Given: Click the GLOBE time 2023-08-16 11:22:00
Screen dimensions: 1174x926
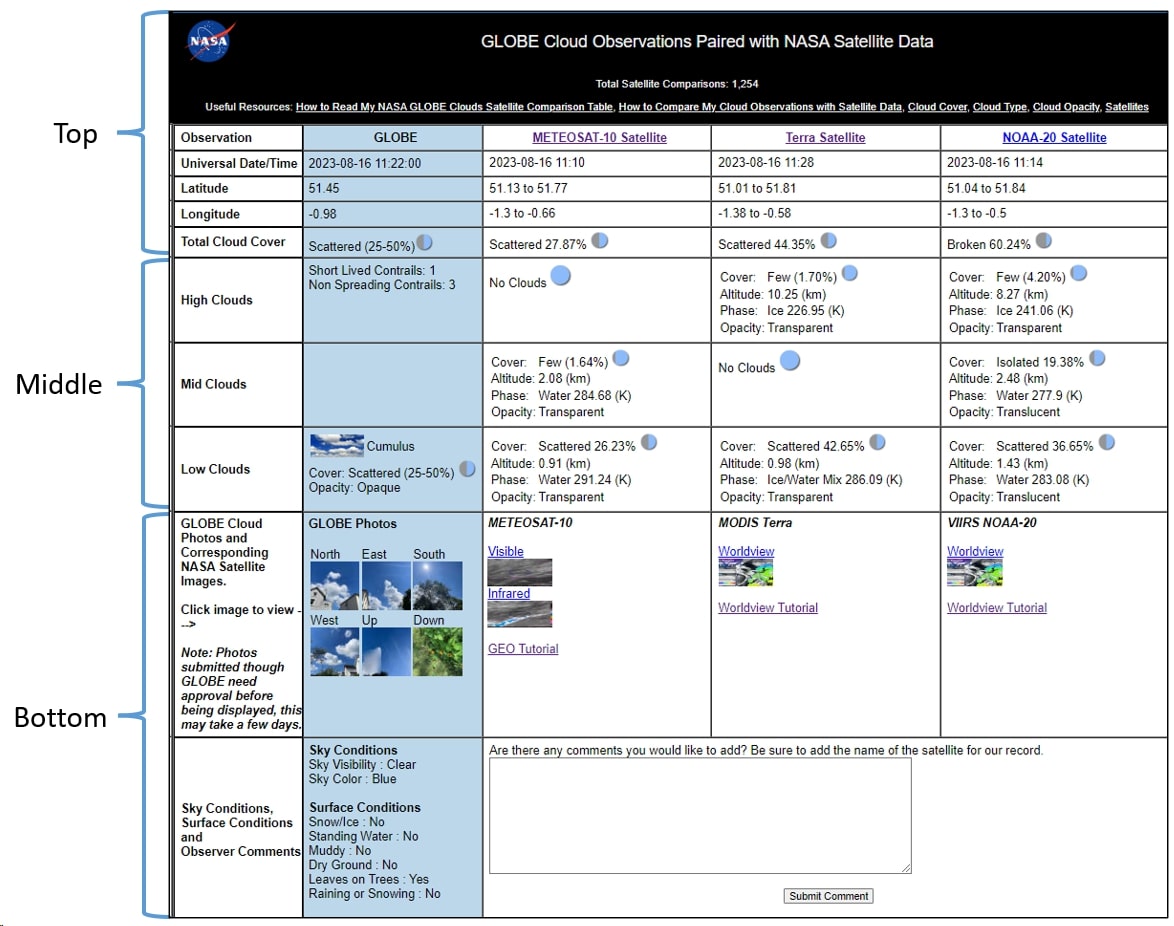Looking at the screenshot, I should 365,163.
